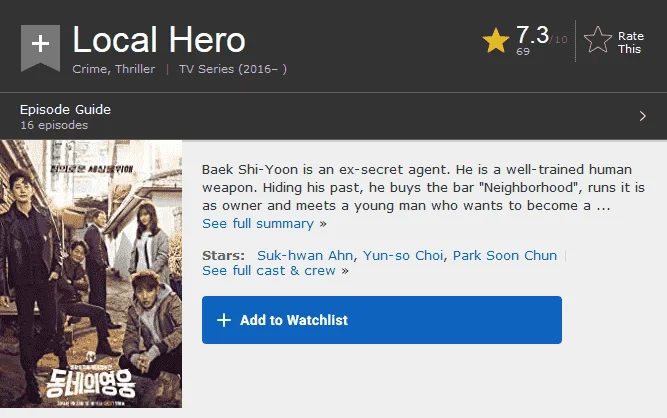Viewport: 667px width, 418px height.
Task: Open Park Soon Chun's profile
Action: 505,255
